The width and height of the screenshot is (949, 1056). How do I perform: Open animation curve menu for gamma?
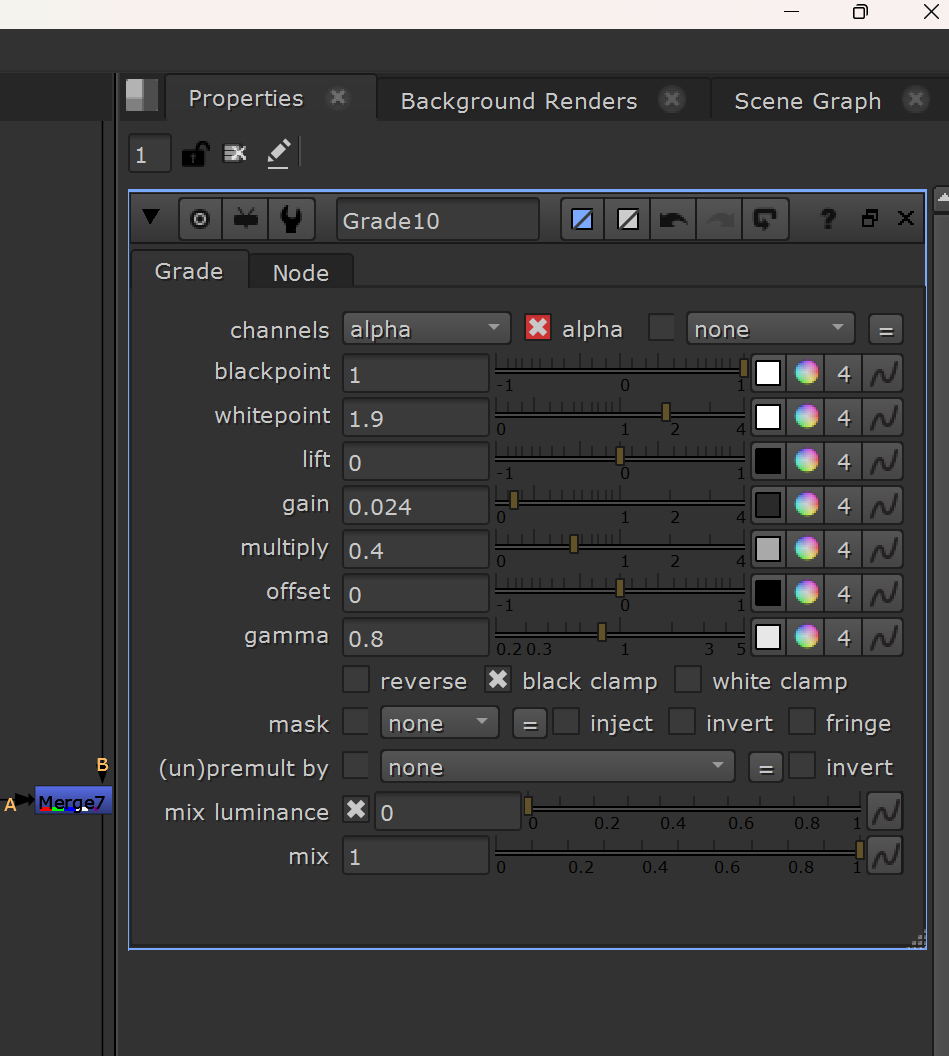coord(884,637)
